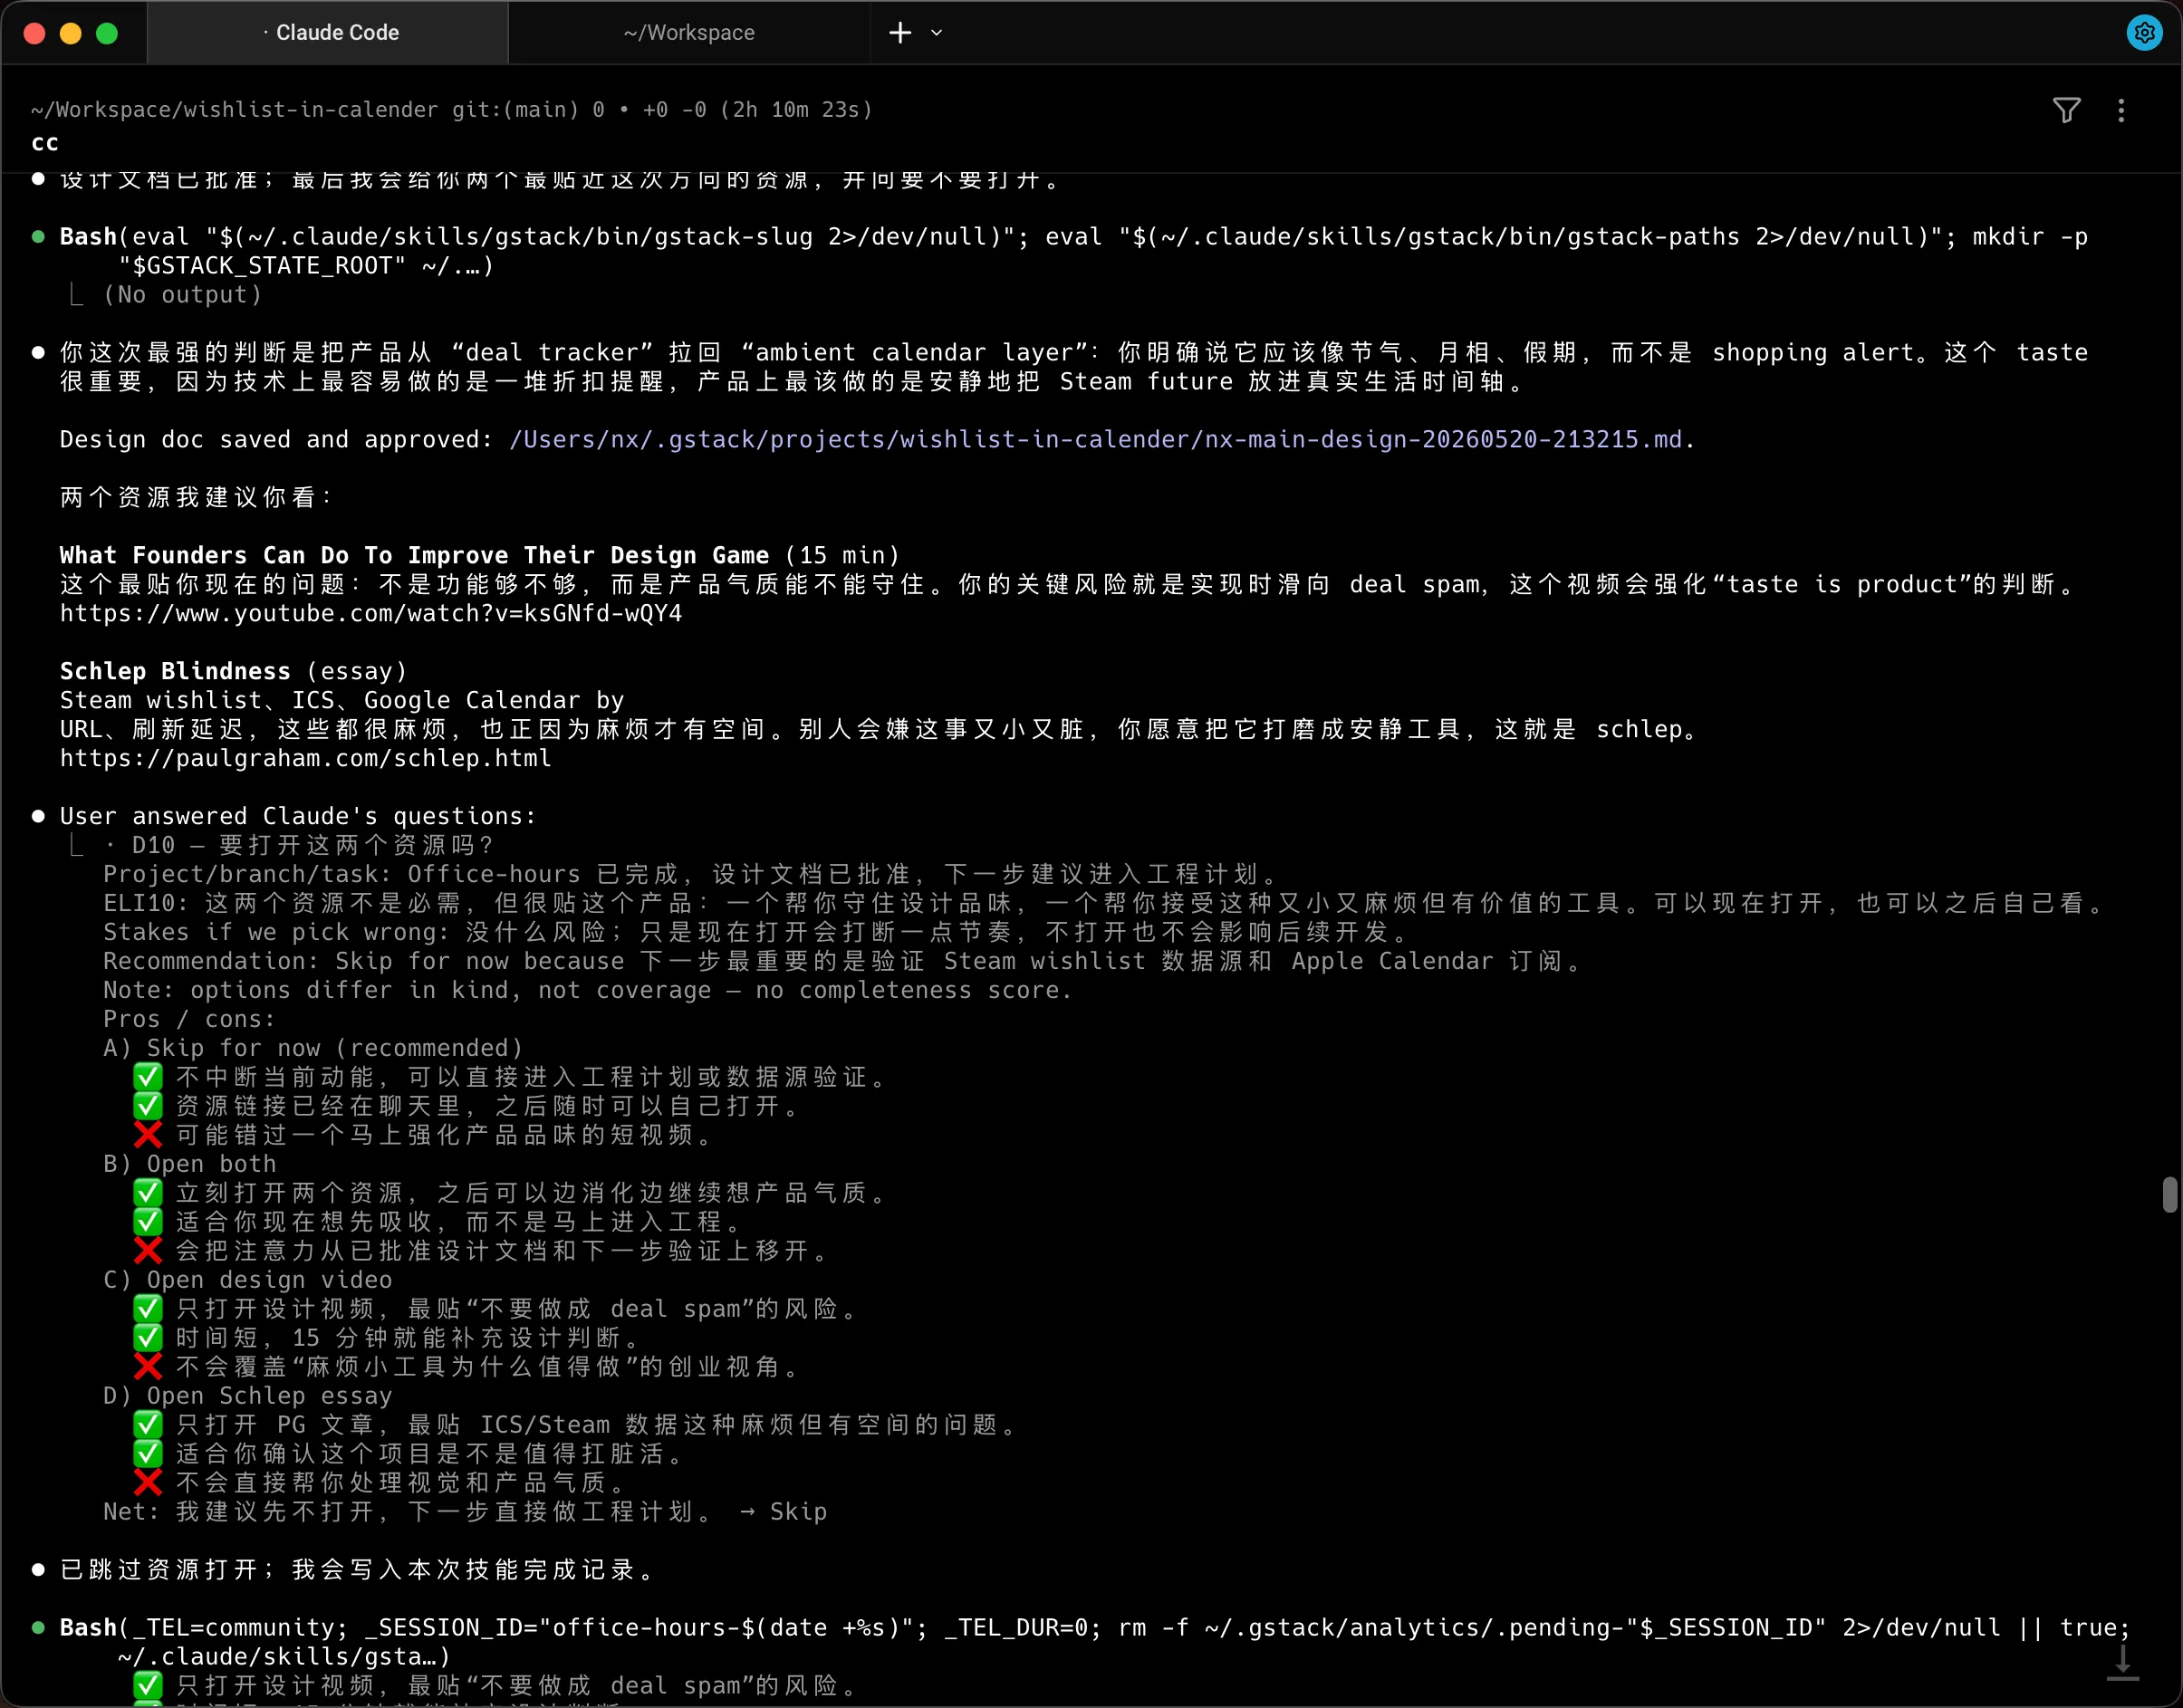Open the YouTube watch link

coord(371,613)
